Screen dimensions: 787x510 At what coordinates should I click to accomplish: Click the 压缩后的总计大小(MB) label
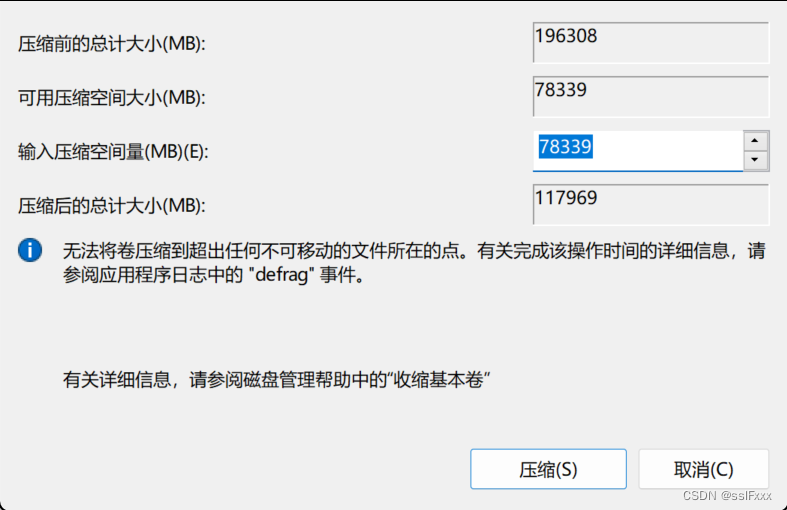[112, 205]
